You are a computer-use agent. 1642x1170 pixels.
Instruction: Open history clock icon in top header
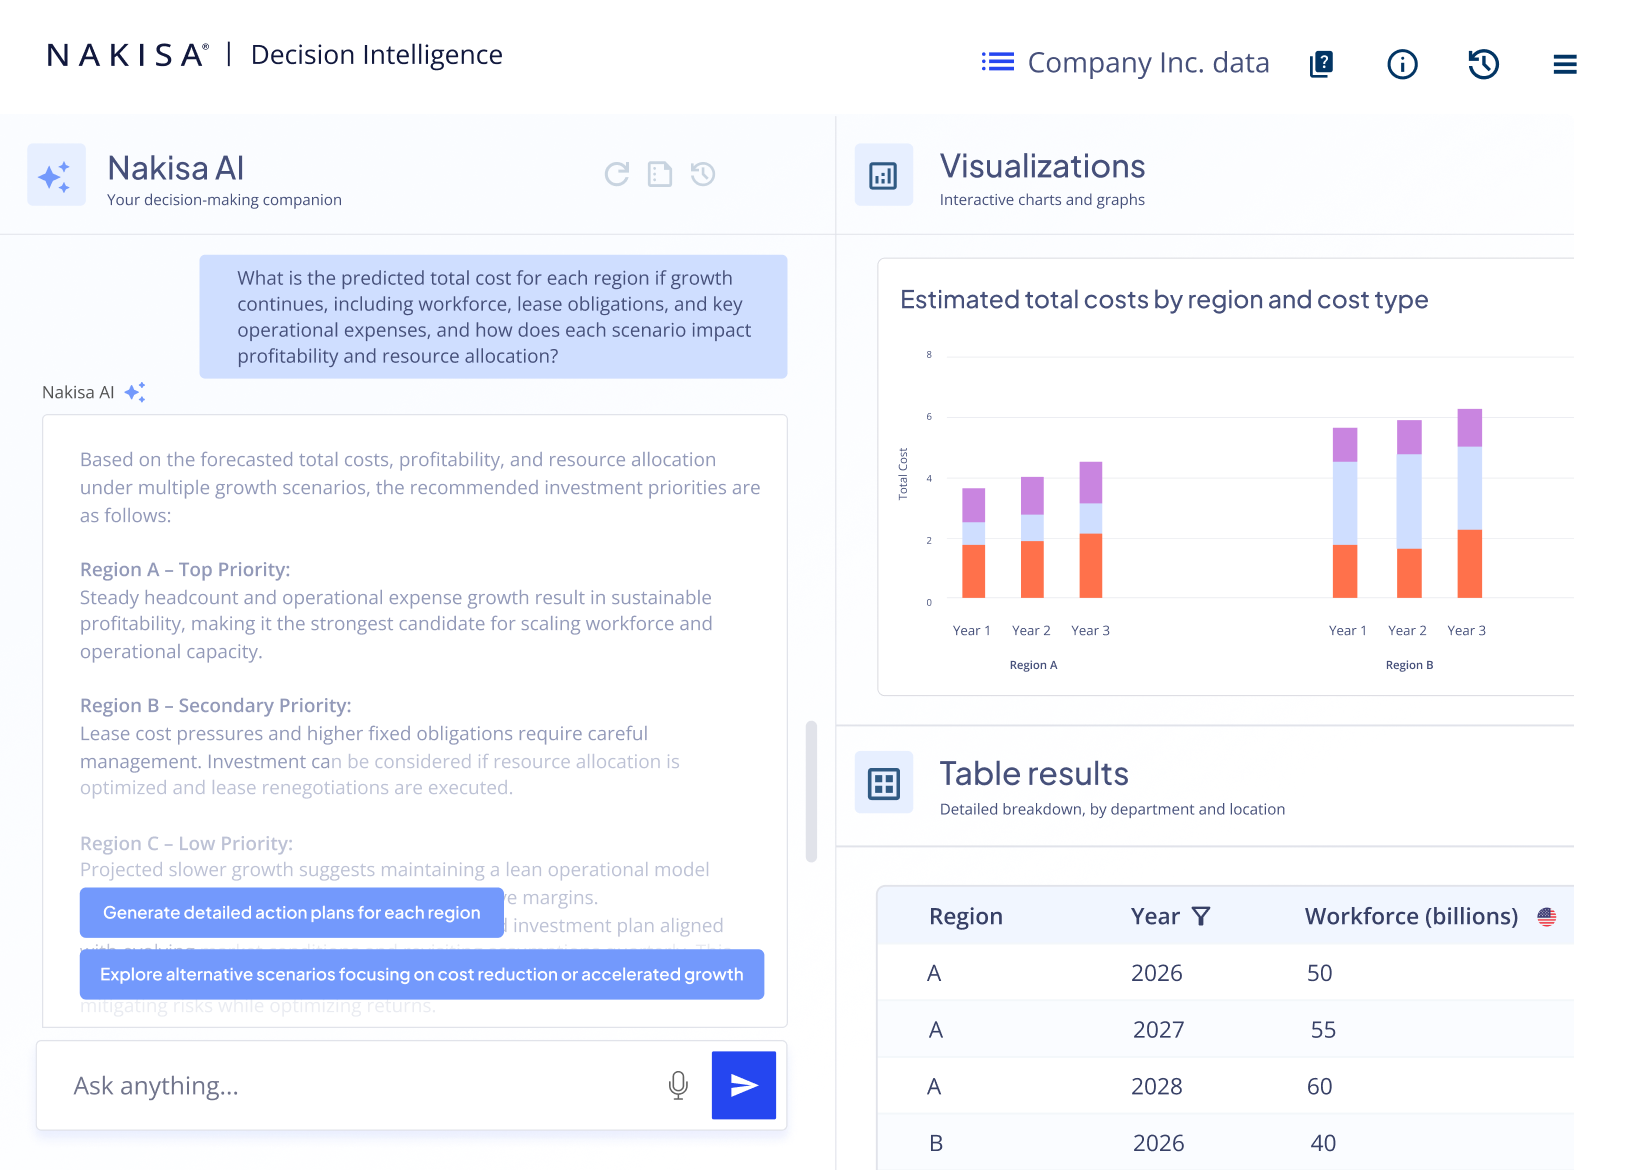pyautogui.click(x=1483, y=65)
